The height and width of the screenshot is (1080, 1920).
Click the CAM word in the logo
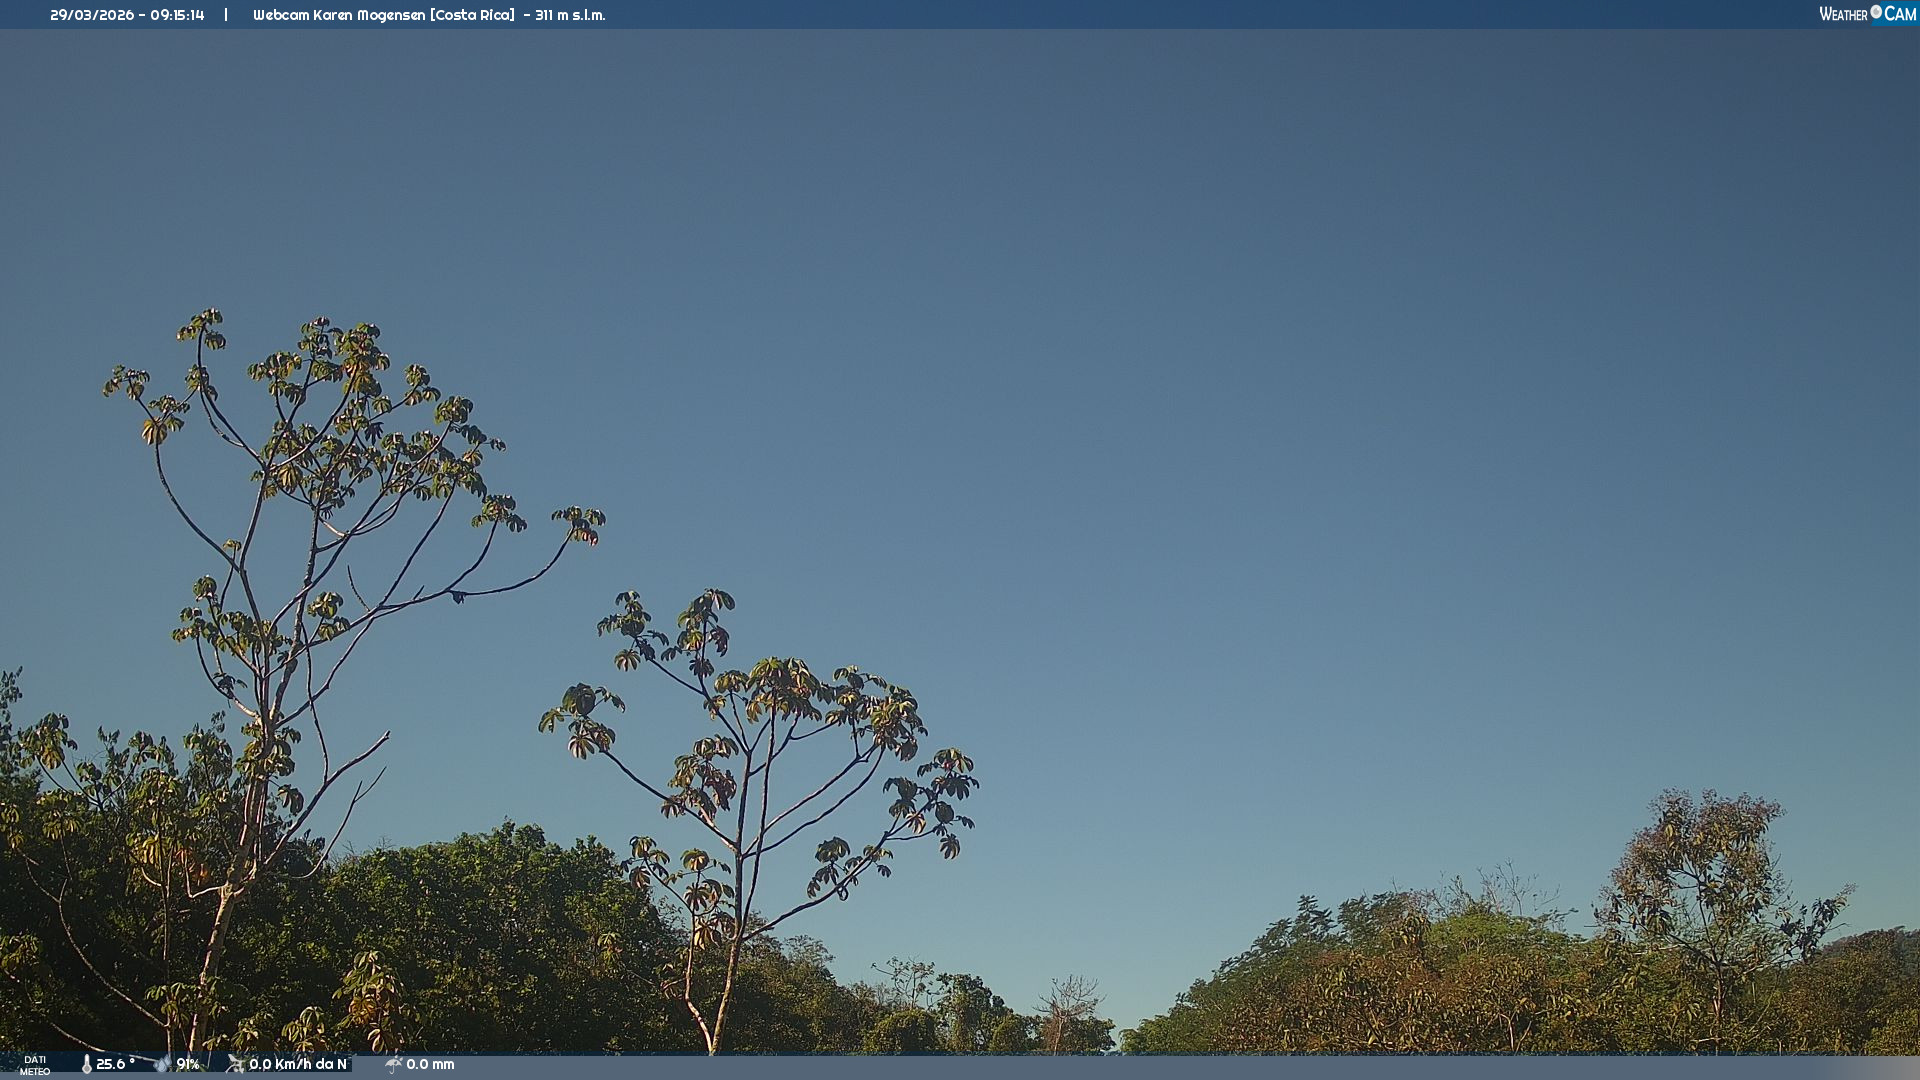click(x=1900, y=14)
